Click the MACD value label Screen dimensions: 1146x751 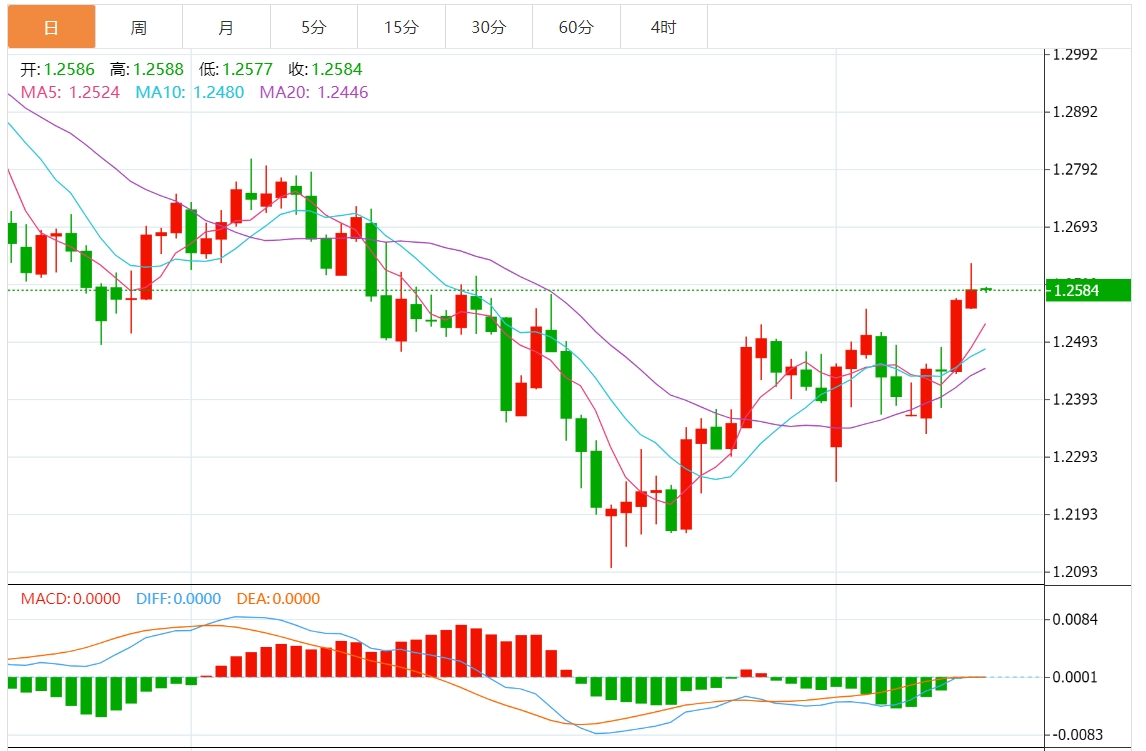[70, 599]
